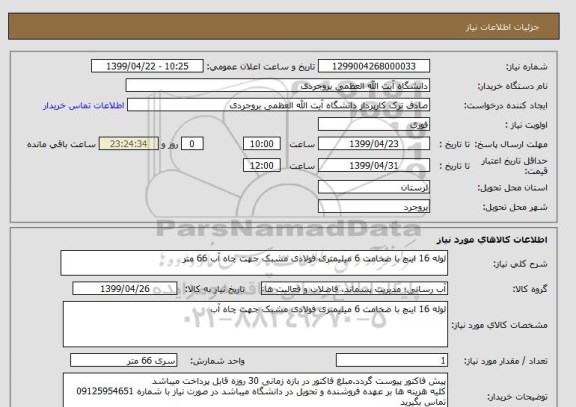Select delivery province field لرستان
Screen dimensions: 576x407
[374, 187]
